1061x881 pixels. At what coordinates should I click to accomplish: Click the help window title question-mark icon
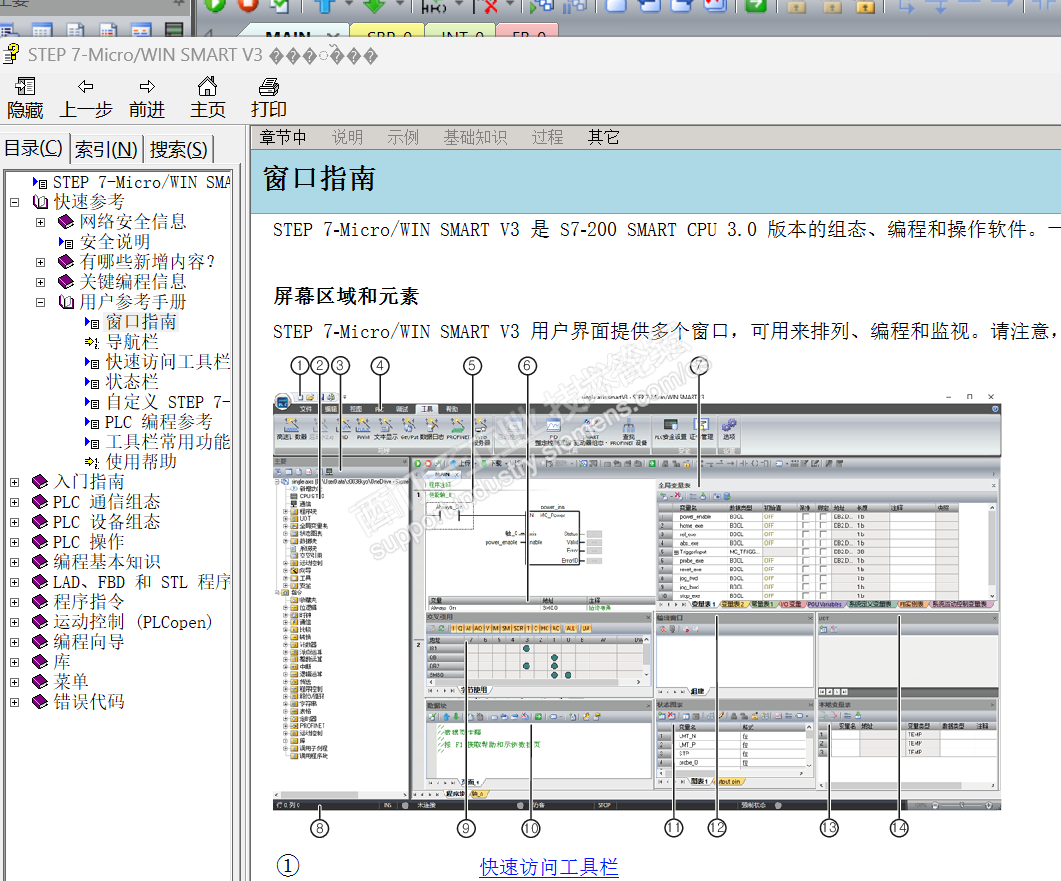point(11,54)
